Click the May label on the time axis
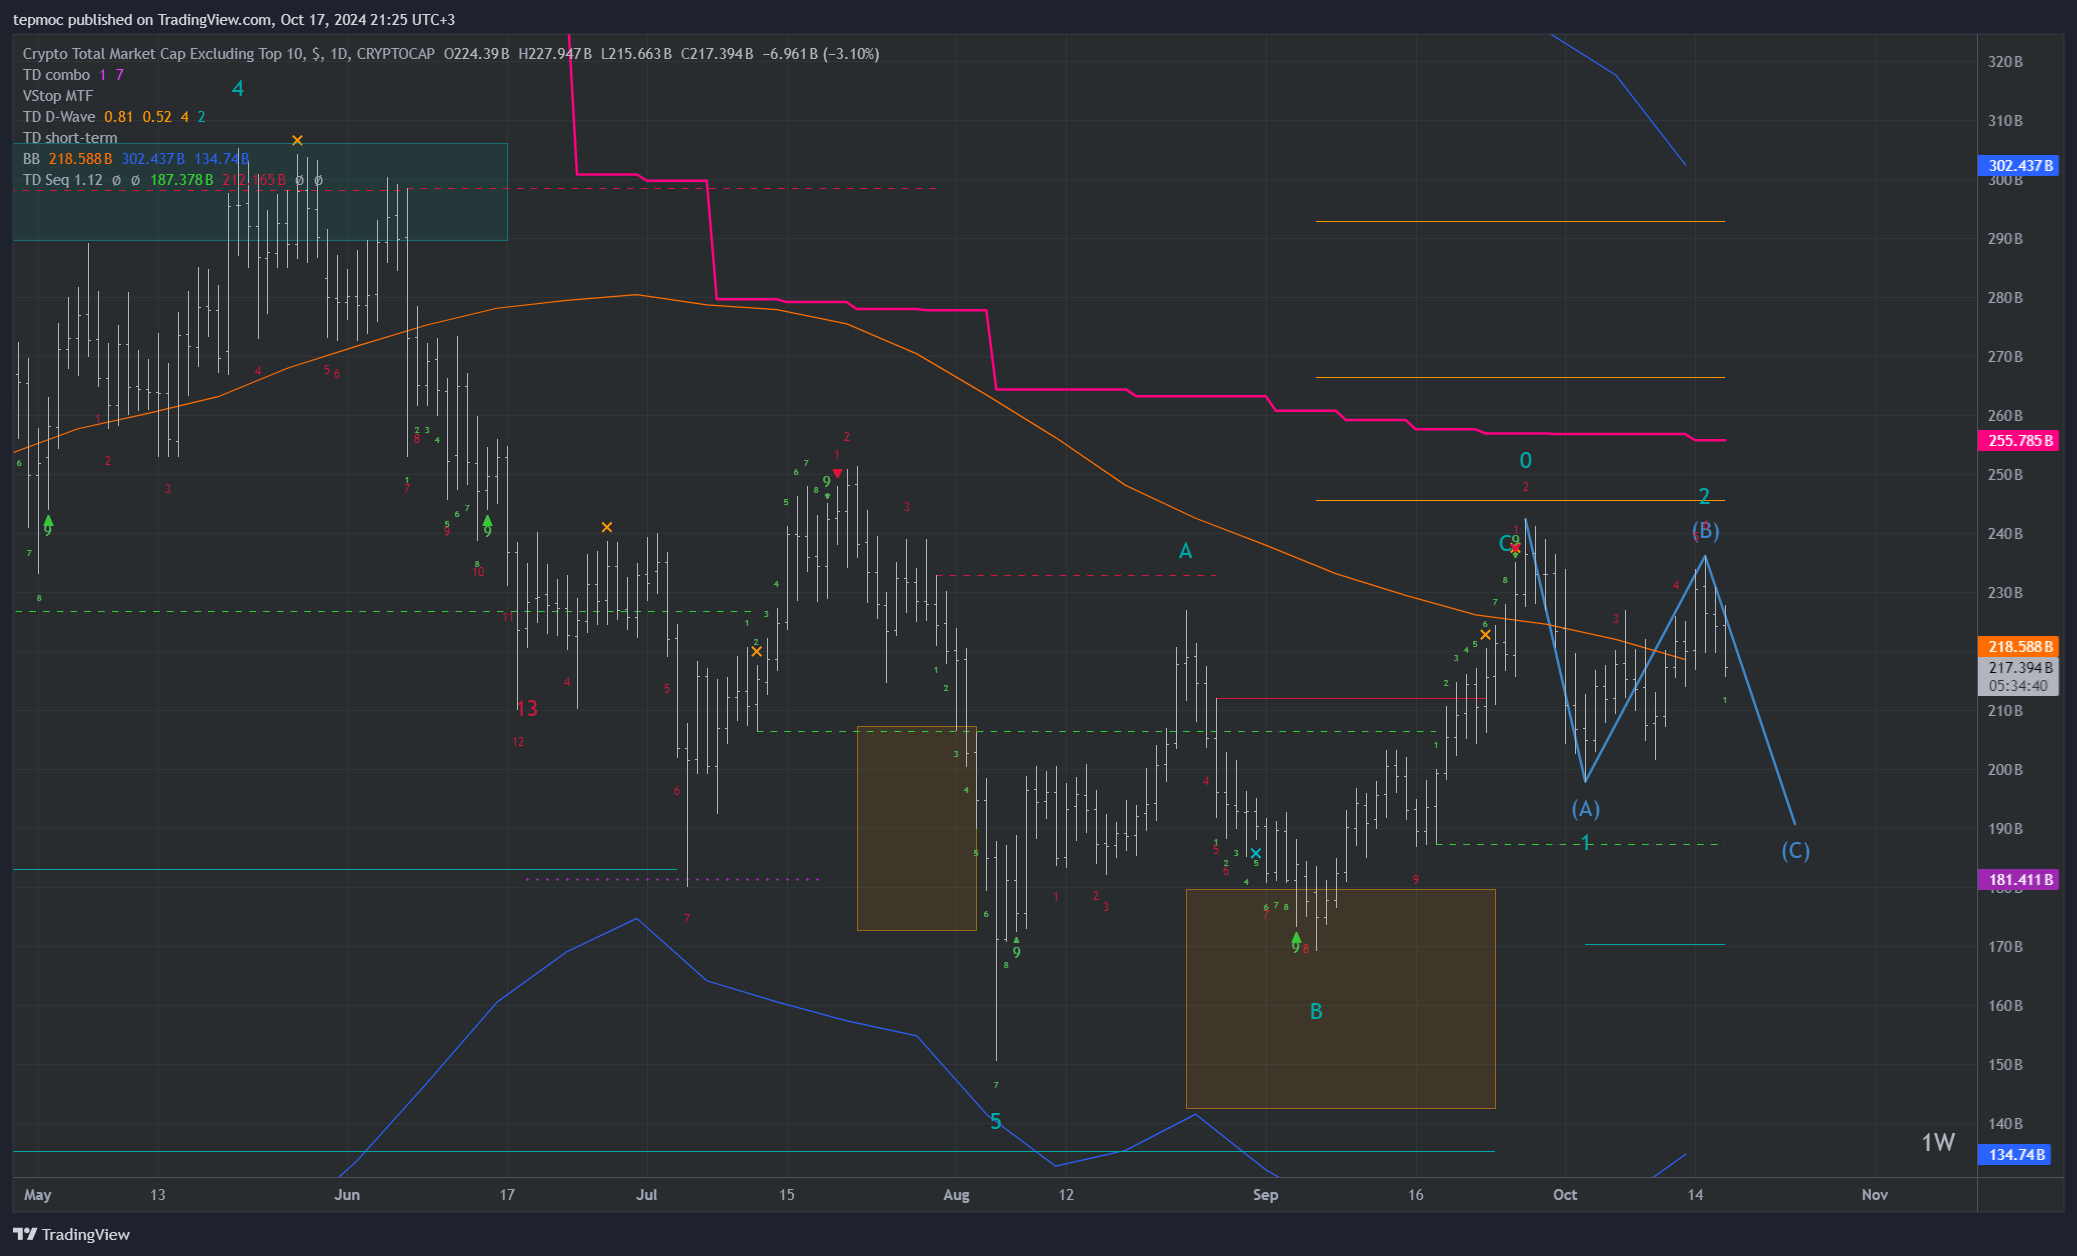 (x=37, y=1195)
